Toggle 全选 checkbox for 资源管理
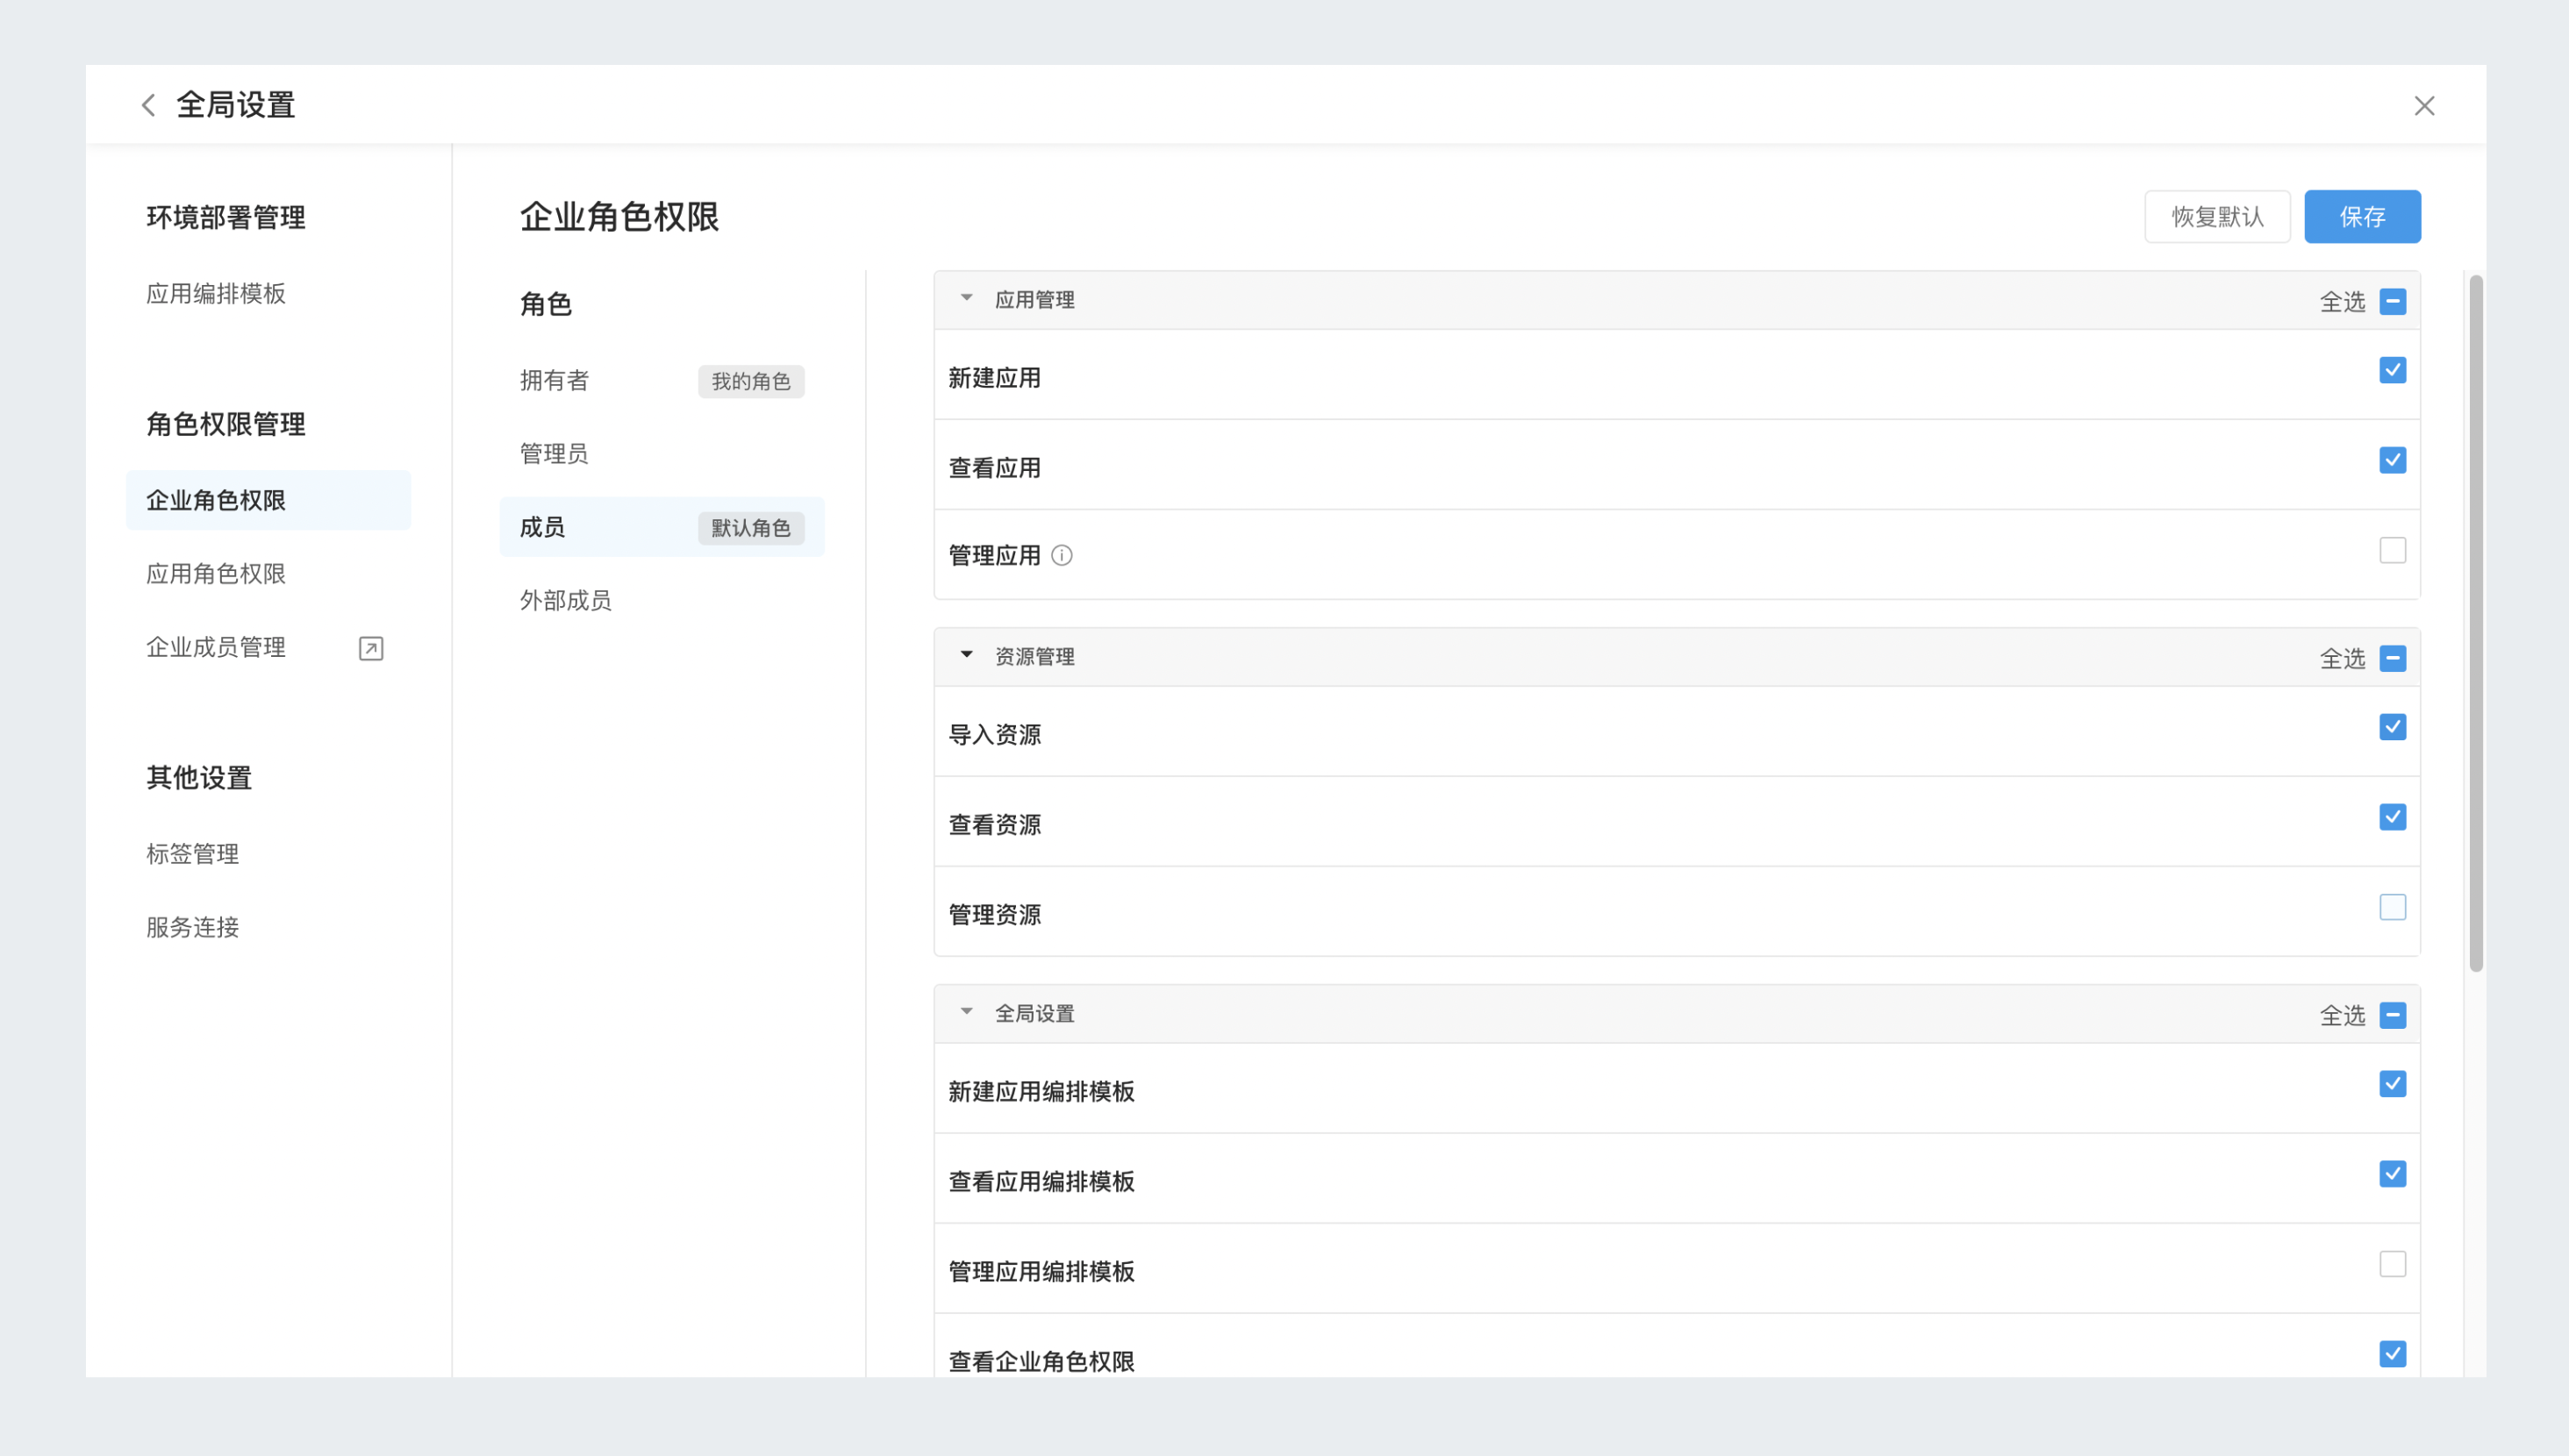2569x1456 pixels. tap(2393, 658)
